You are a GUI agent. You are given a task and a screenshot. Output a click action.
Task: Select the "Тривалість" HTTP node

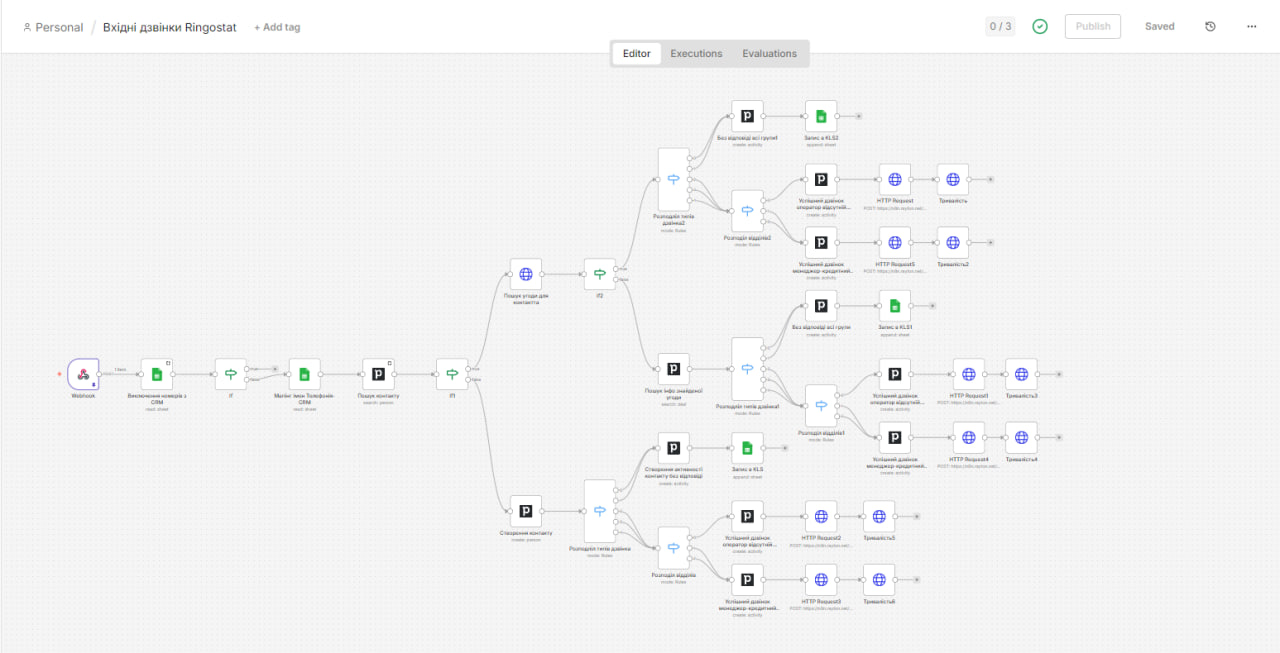click(x=952, y=178)
